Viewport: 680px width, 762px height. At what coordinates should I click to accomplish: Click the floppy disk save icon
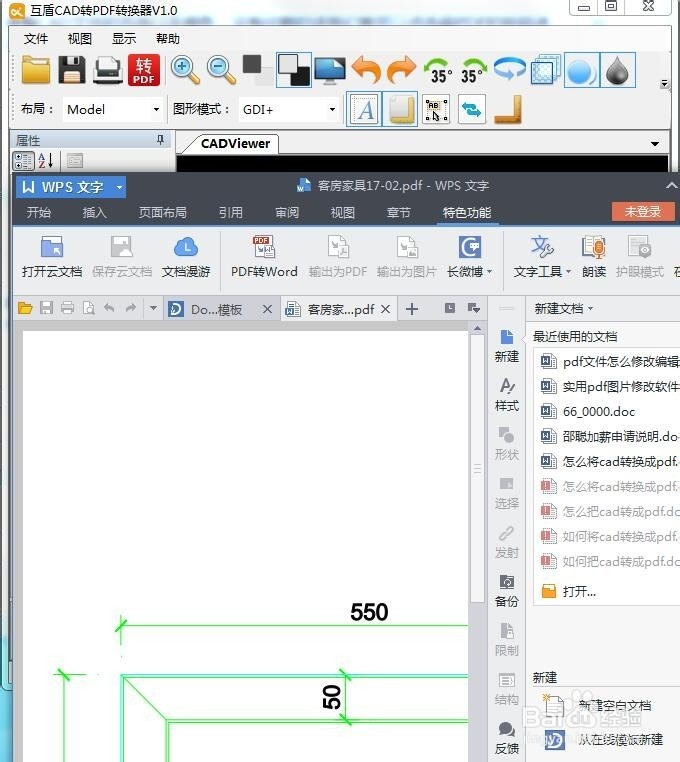(x=72, y=70)
